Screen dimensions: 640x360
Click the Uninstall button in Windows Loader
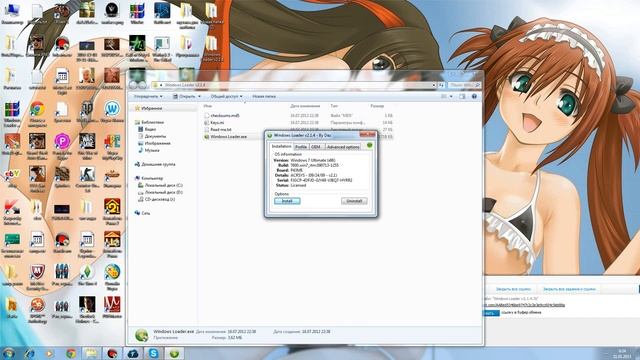pyautogui.click(x=354, y=201)
